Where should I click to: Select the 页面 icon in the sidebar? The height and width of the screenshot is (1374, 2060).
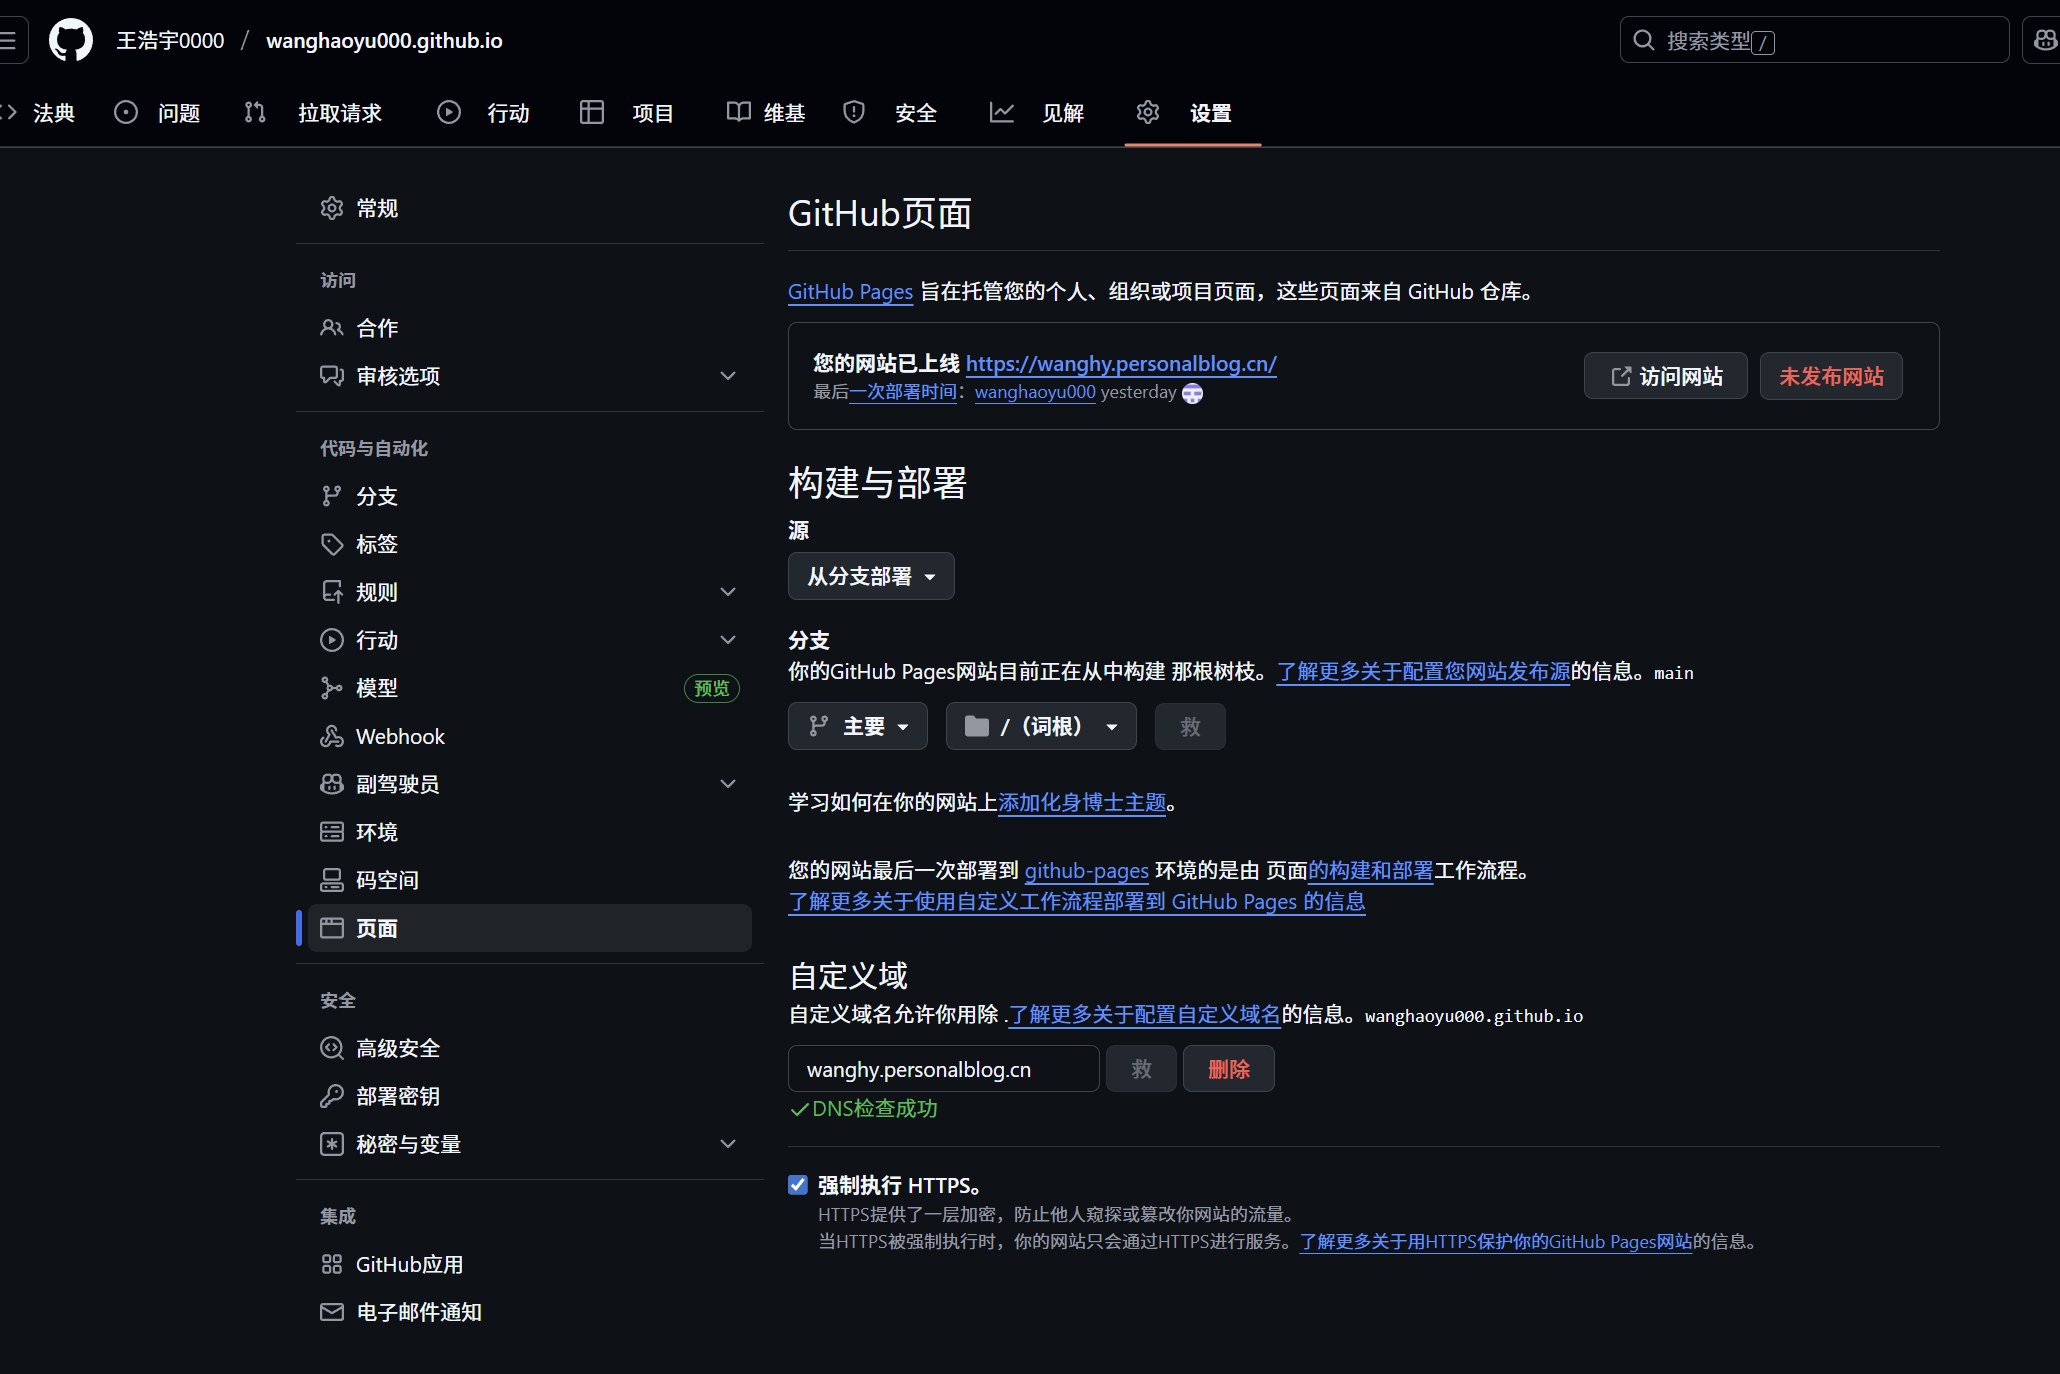pos(332,928)
